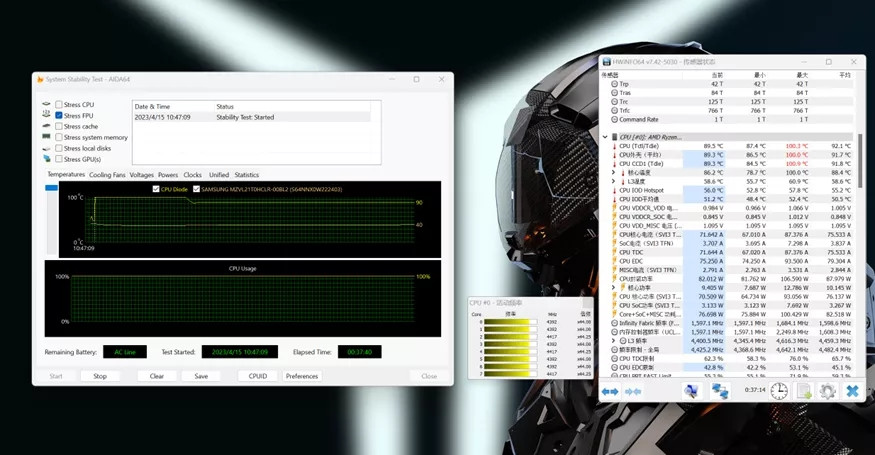The image size is (875, 455).
Task: Close sensors with blue X icon
Action: (852, 391)
